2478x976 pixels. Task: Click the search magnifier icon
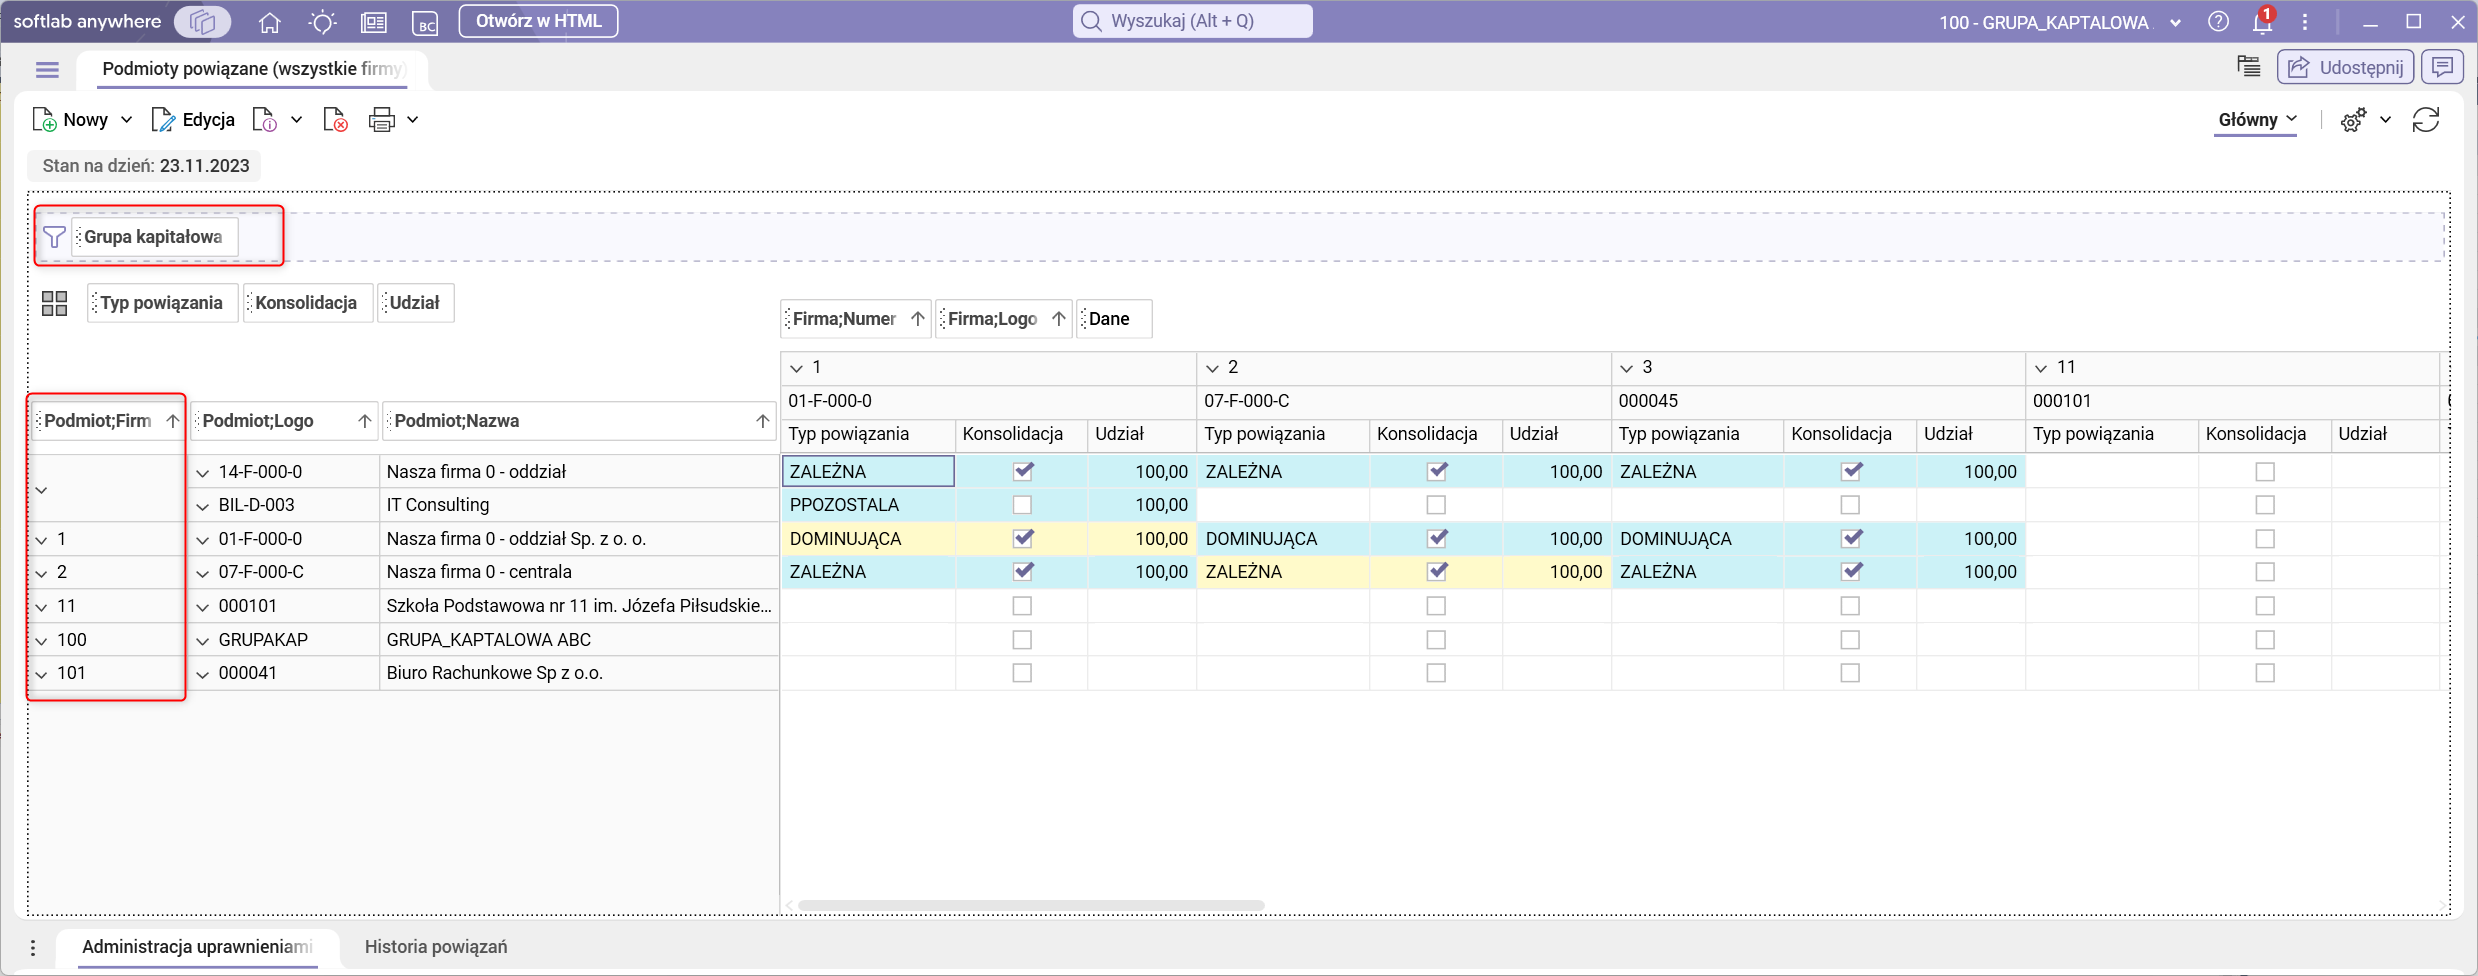coord(1092,21)
